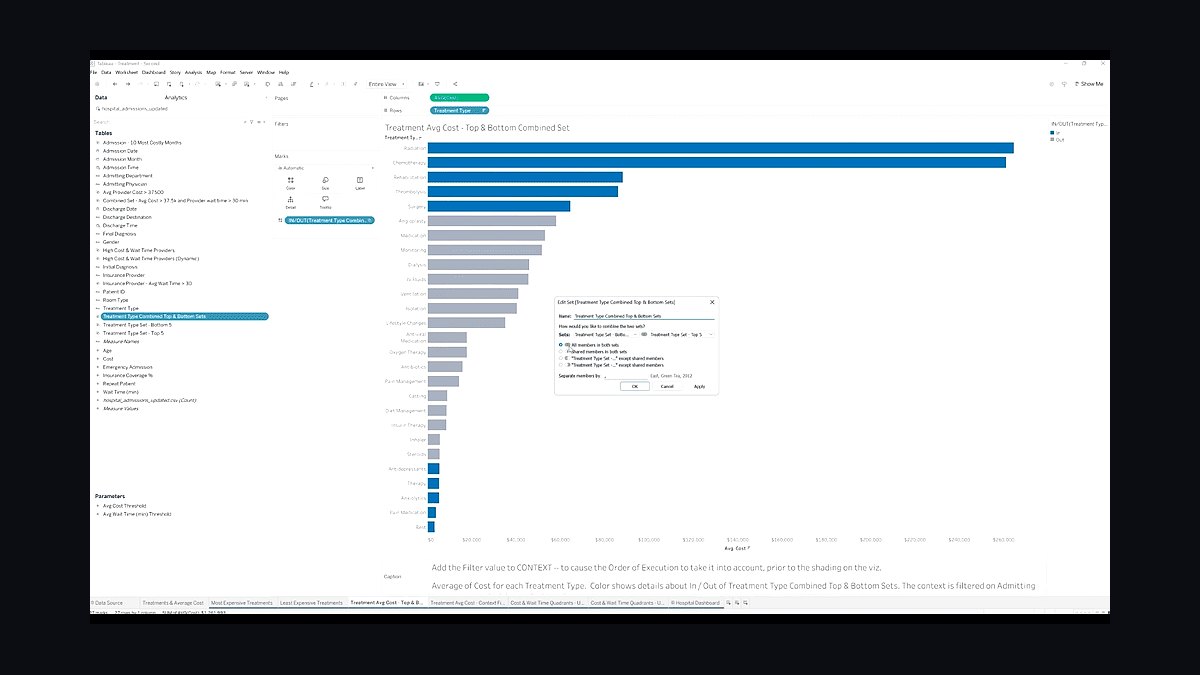1200x675 pixels.
Task: Open the Dashboard menu
Action: (154, 72)
